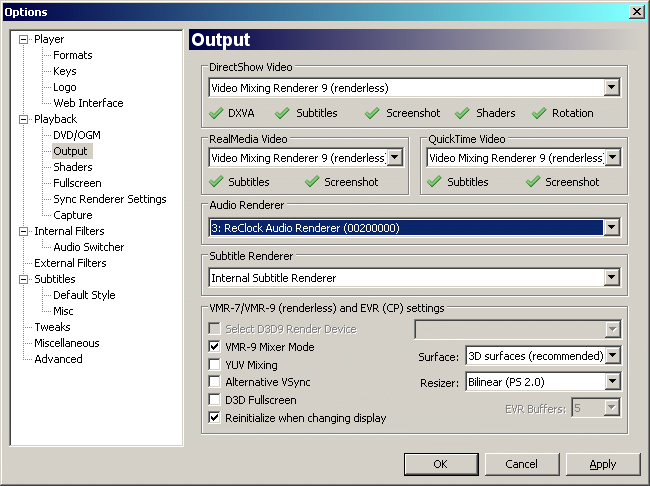This screenshot has width=650, height=486.
Task: Open the Subtitle Renderer dropdown
Action: point(612,277)
